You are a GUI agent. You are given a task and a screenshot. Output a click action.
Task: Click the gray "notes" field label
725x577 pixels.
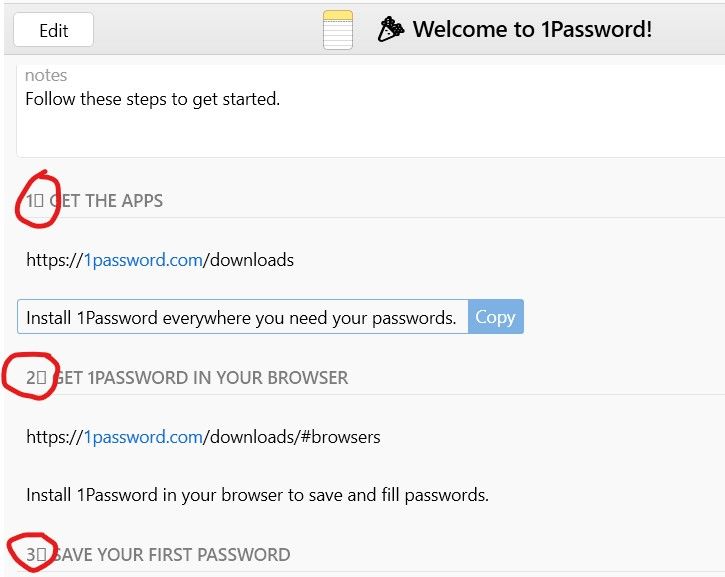coord(46,76)
